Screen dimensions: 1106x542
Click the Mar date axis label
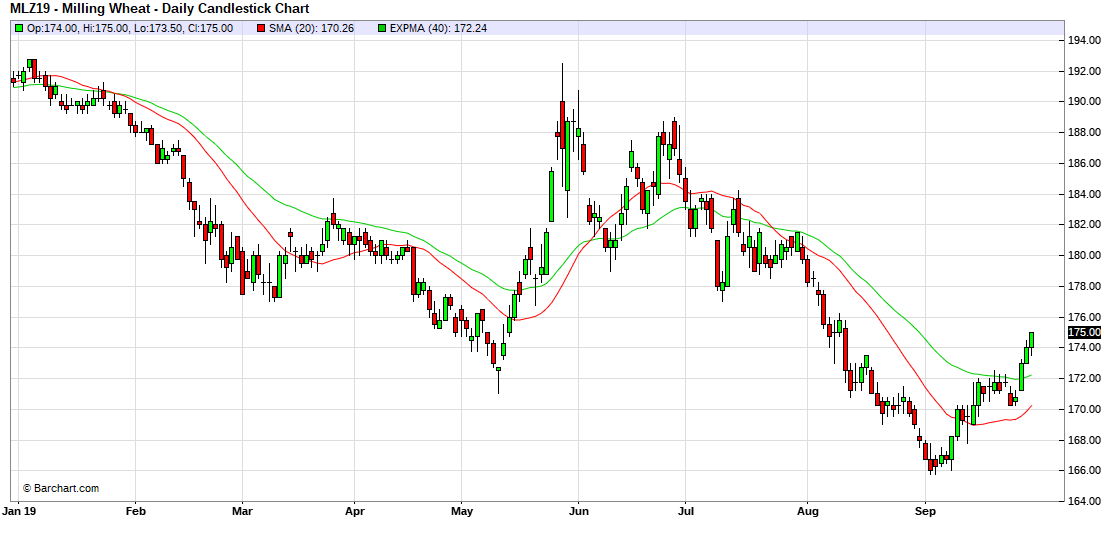[x=242, y=511]
